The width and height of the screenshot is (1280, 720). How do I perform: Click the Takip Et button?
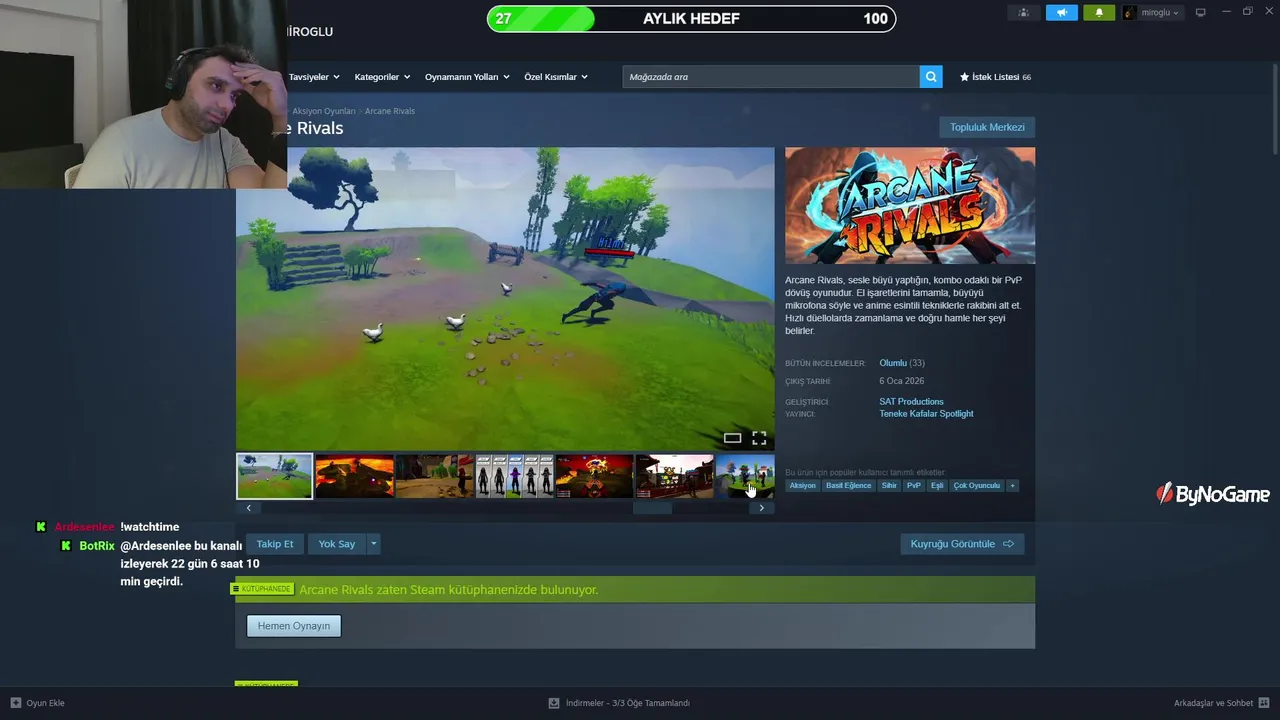pyautogui.click(x=275, y=544)
